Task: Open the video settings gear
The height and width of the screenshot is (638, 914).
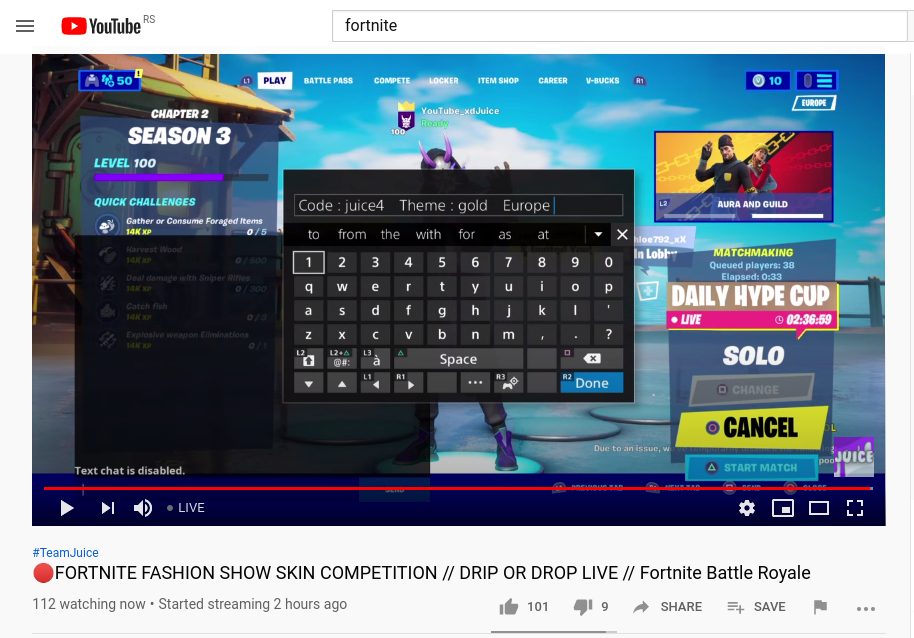Action: (747, 508)
